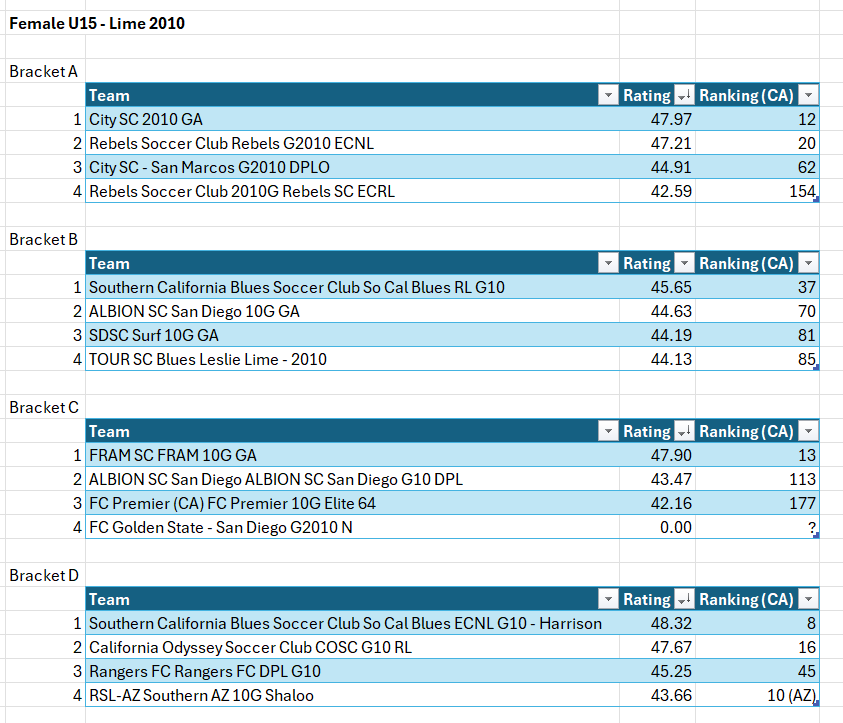Expand Ranking (CA) filter in Bracket B

808,264
